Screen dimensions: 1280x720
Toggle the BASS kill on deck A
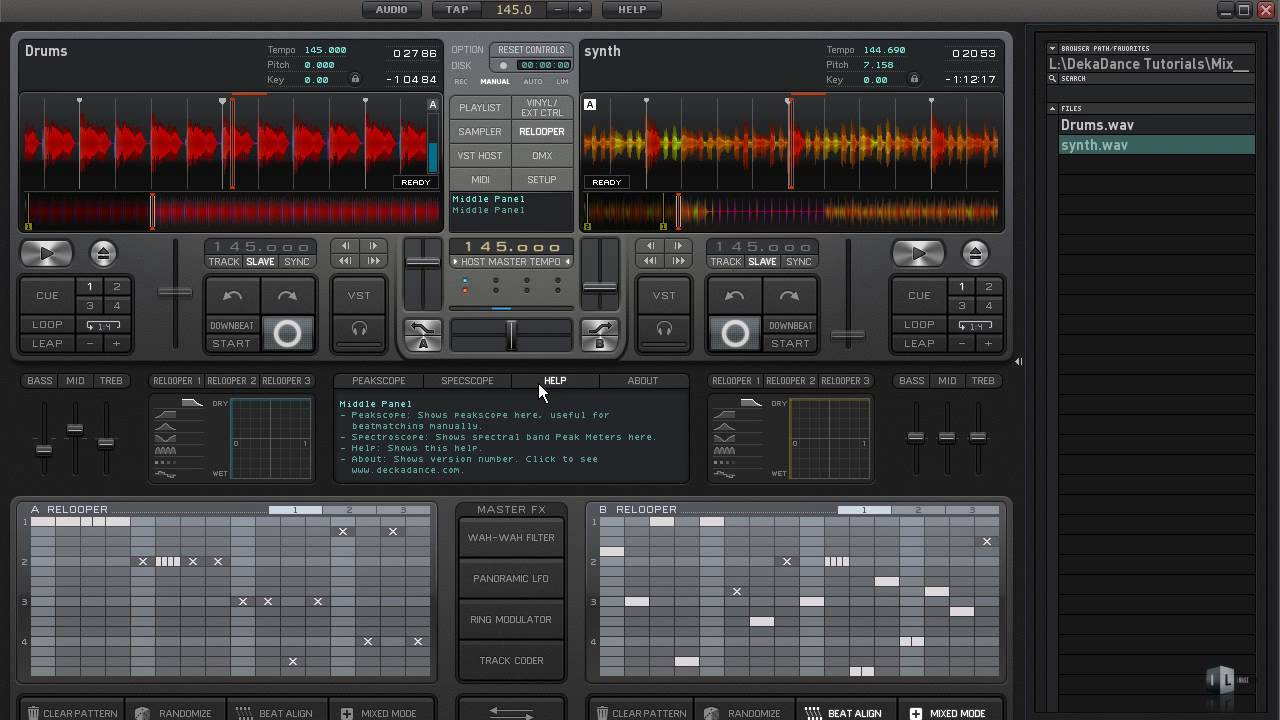pyautogui.click(x=40, y=381)
